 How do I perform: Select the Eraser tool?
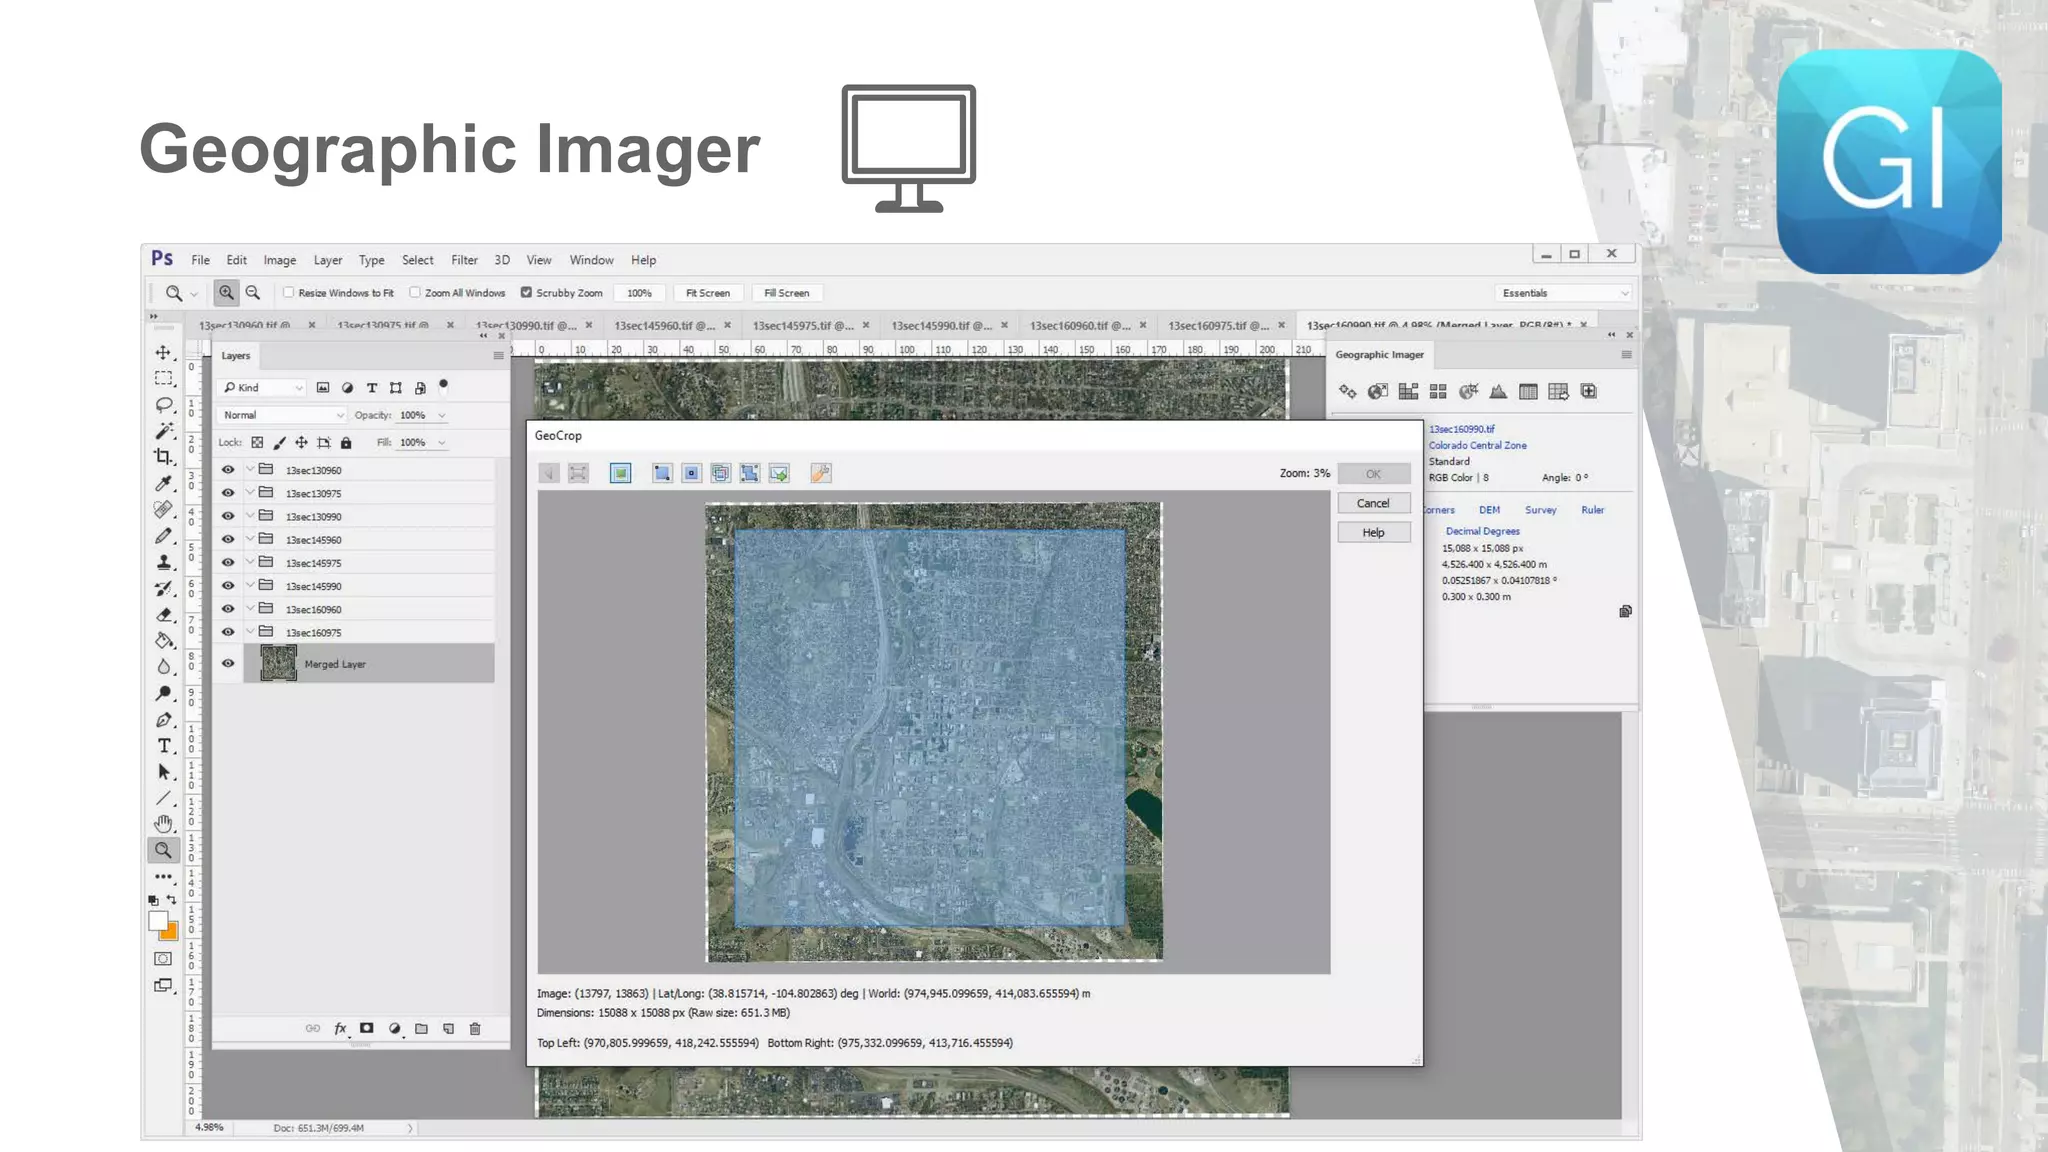point(163,615)
